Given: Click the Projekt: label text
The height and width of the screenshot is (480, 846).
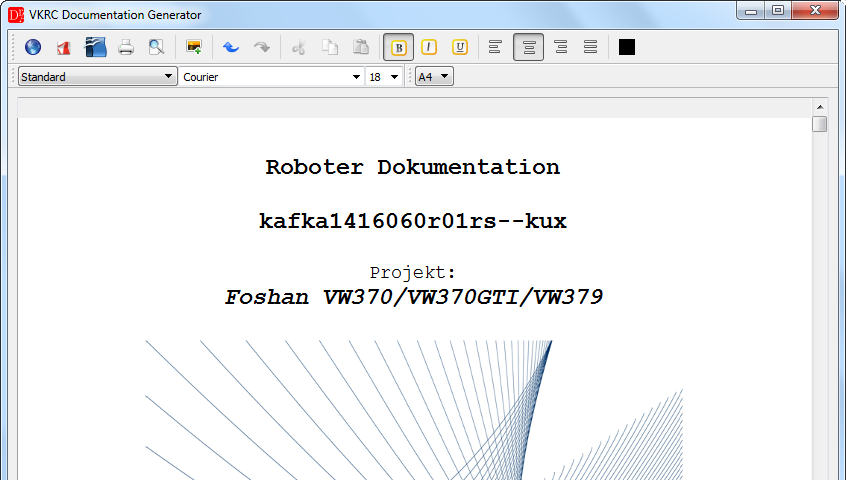Looking at the screenshot, I should [x=413, y=273].
